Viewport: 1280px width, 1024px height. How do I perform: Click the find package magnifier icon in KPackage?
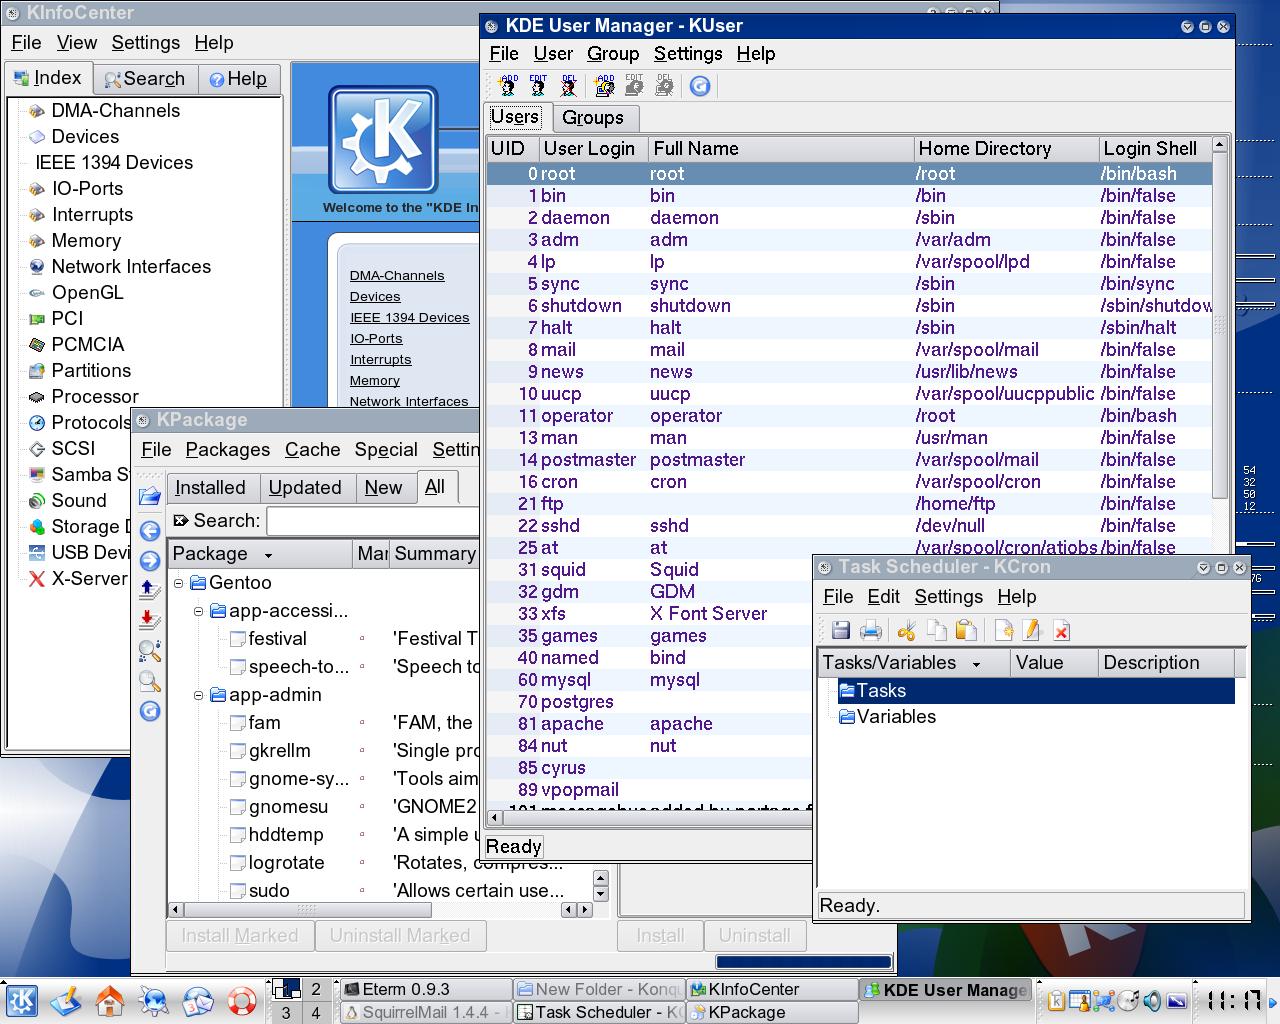[x=150, y=651]
